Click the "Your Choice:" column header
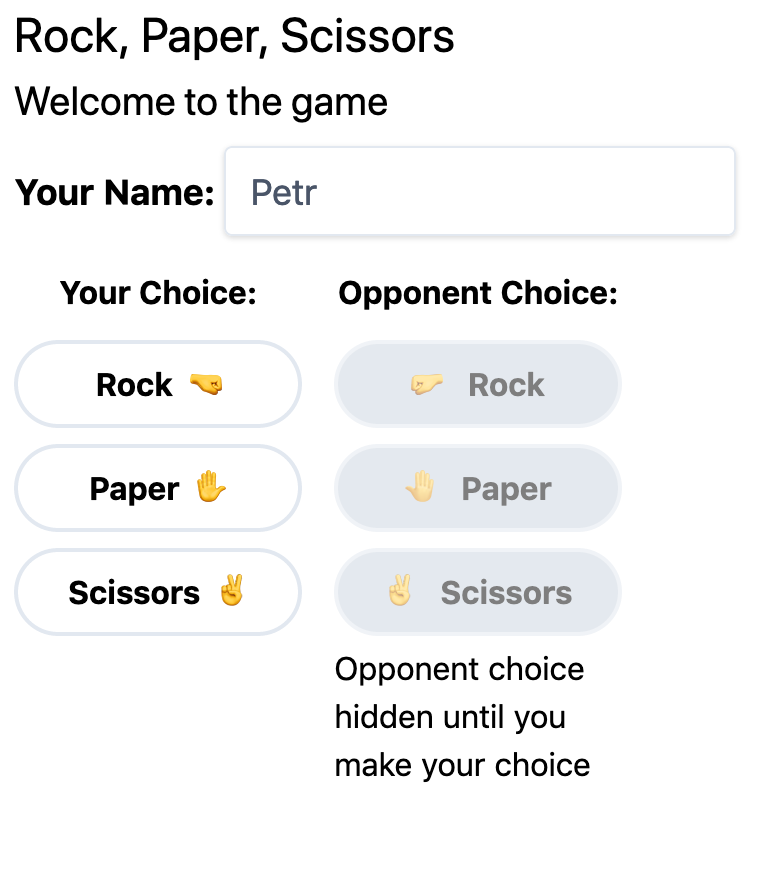The width and height of the screenshot is (766, 880). (158, 293)
